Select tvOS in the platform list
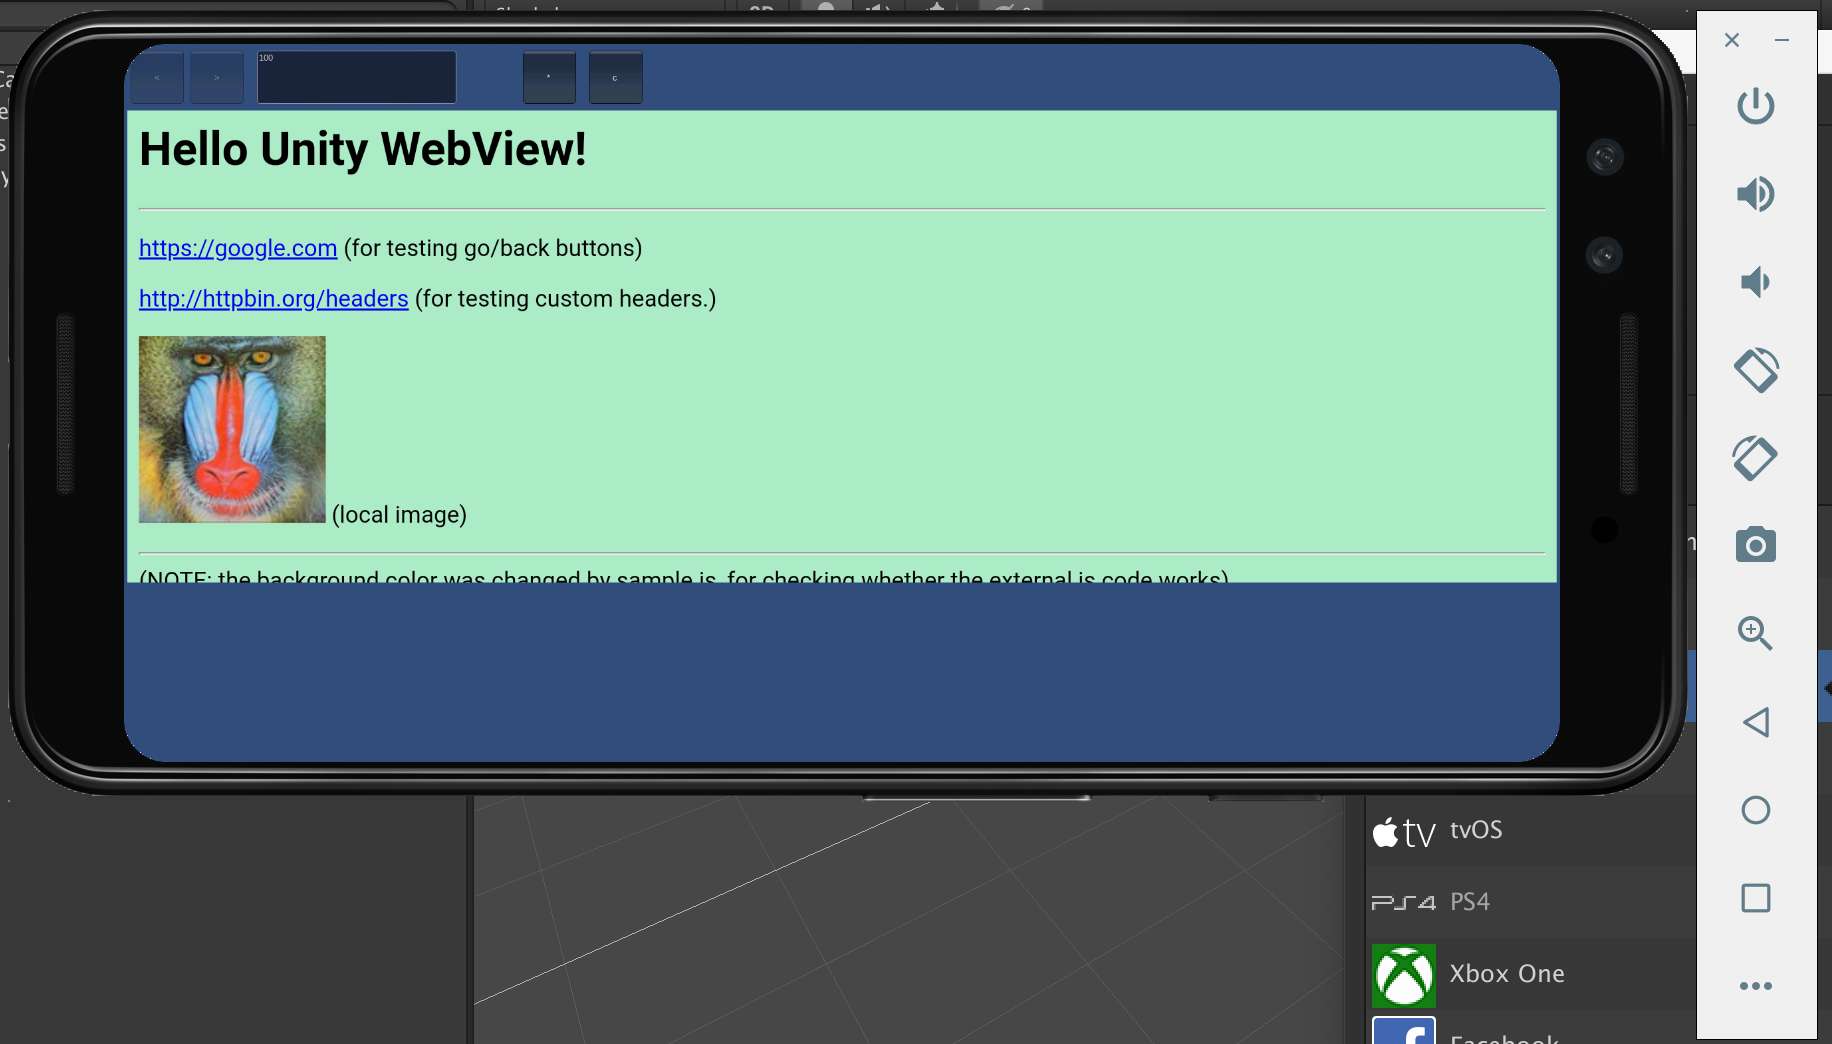Screen dimensions: 1832x1044 pos(1475,830)
